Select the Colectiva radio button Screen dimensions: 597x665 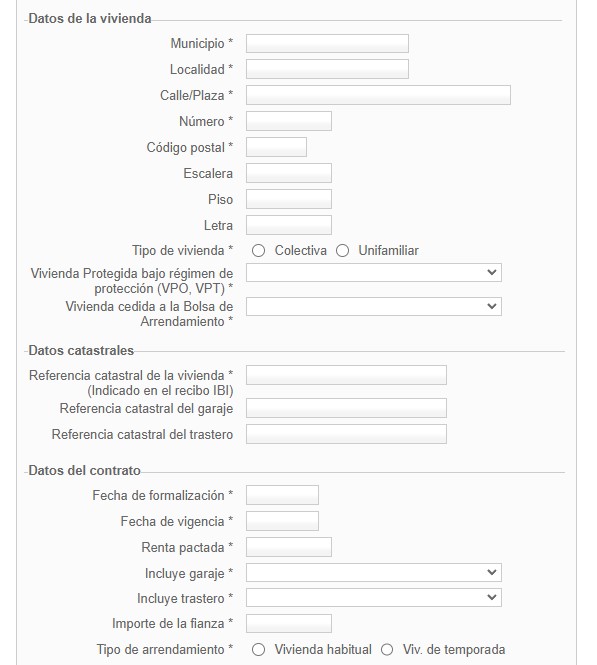[x=258, y=251]
